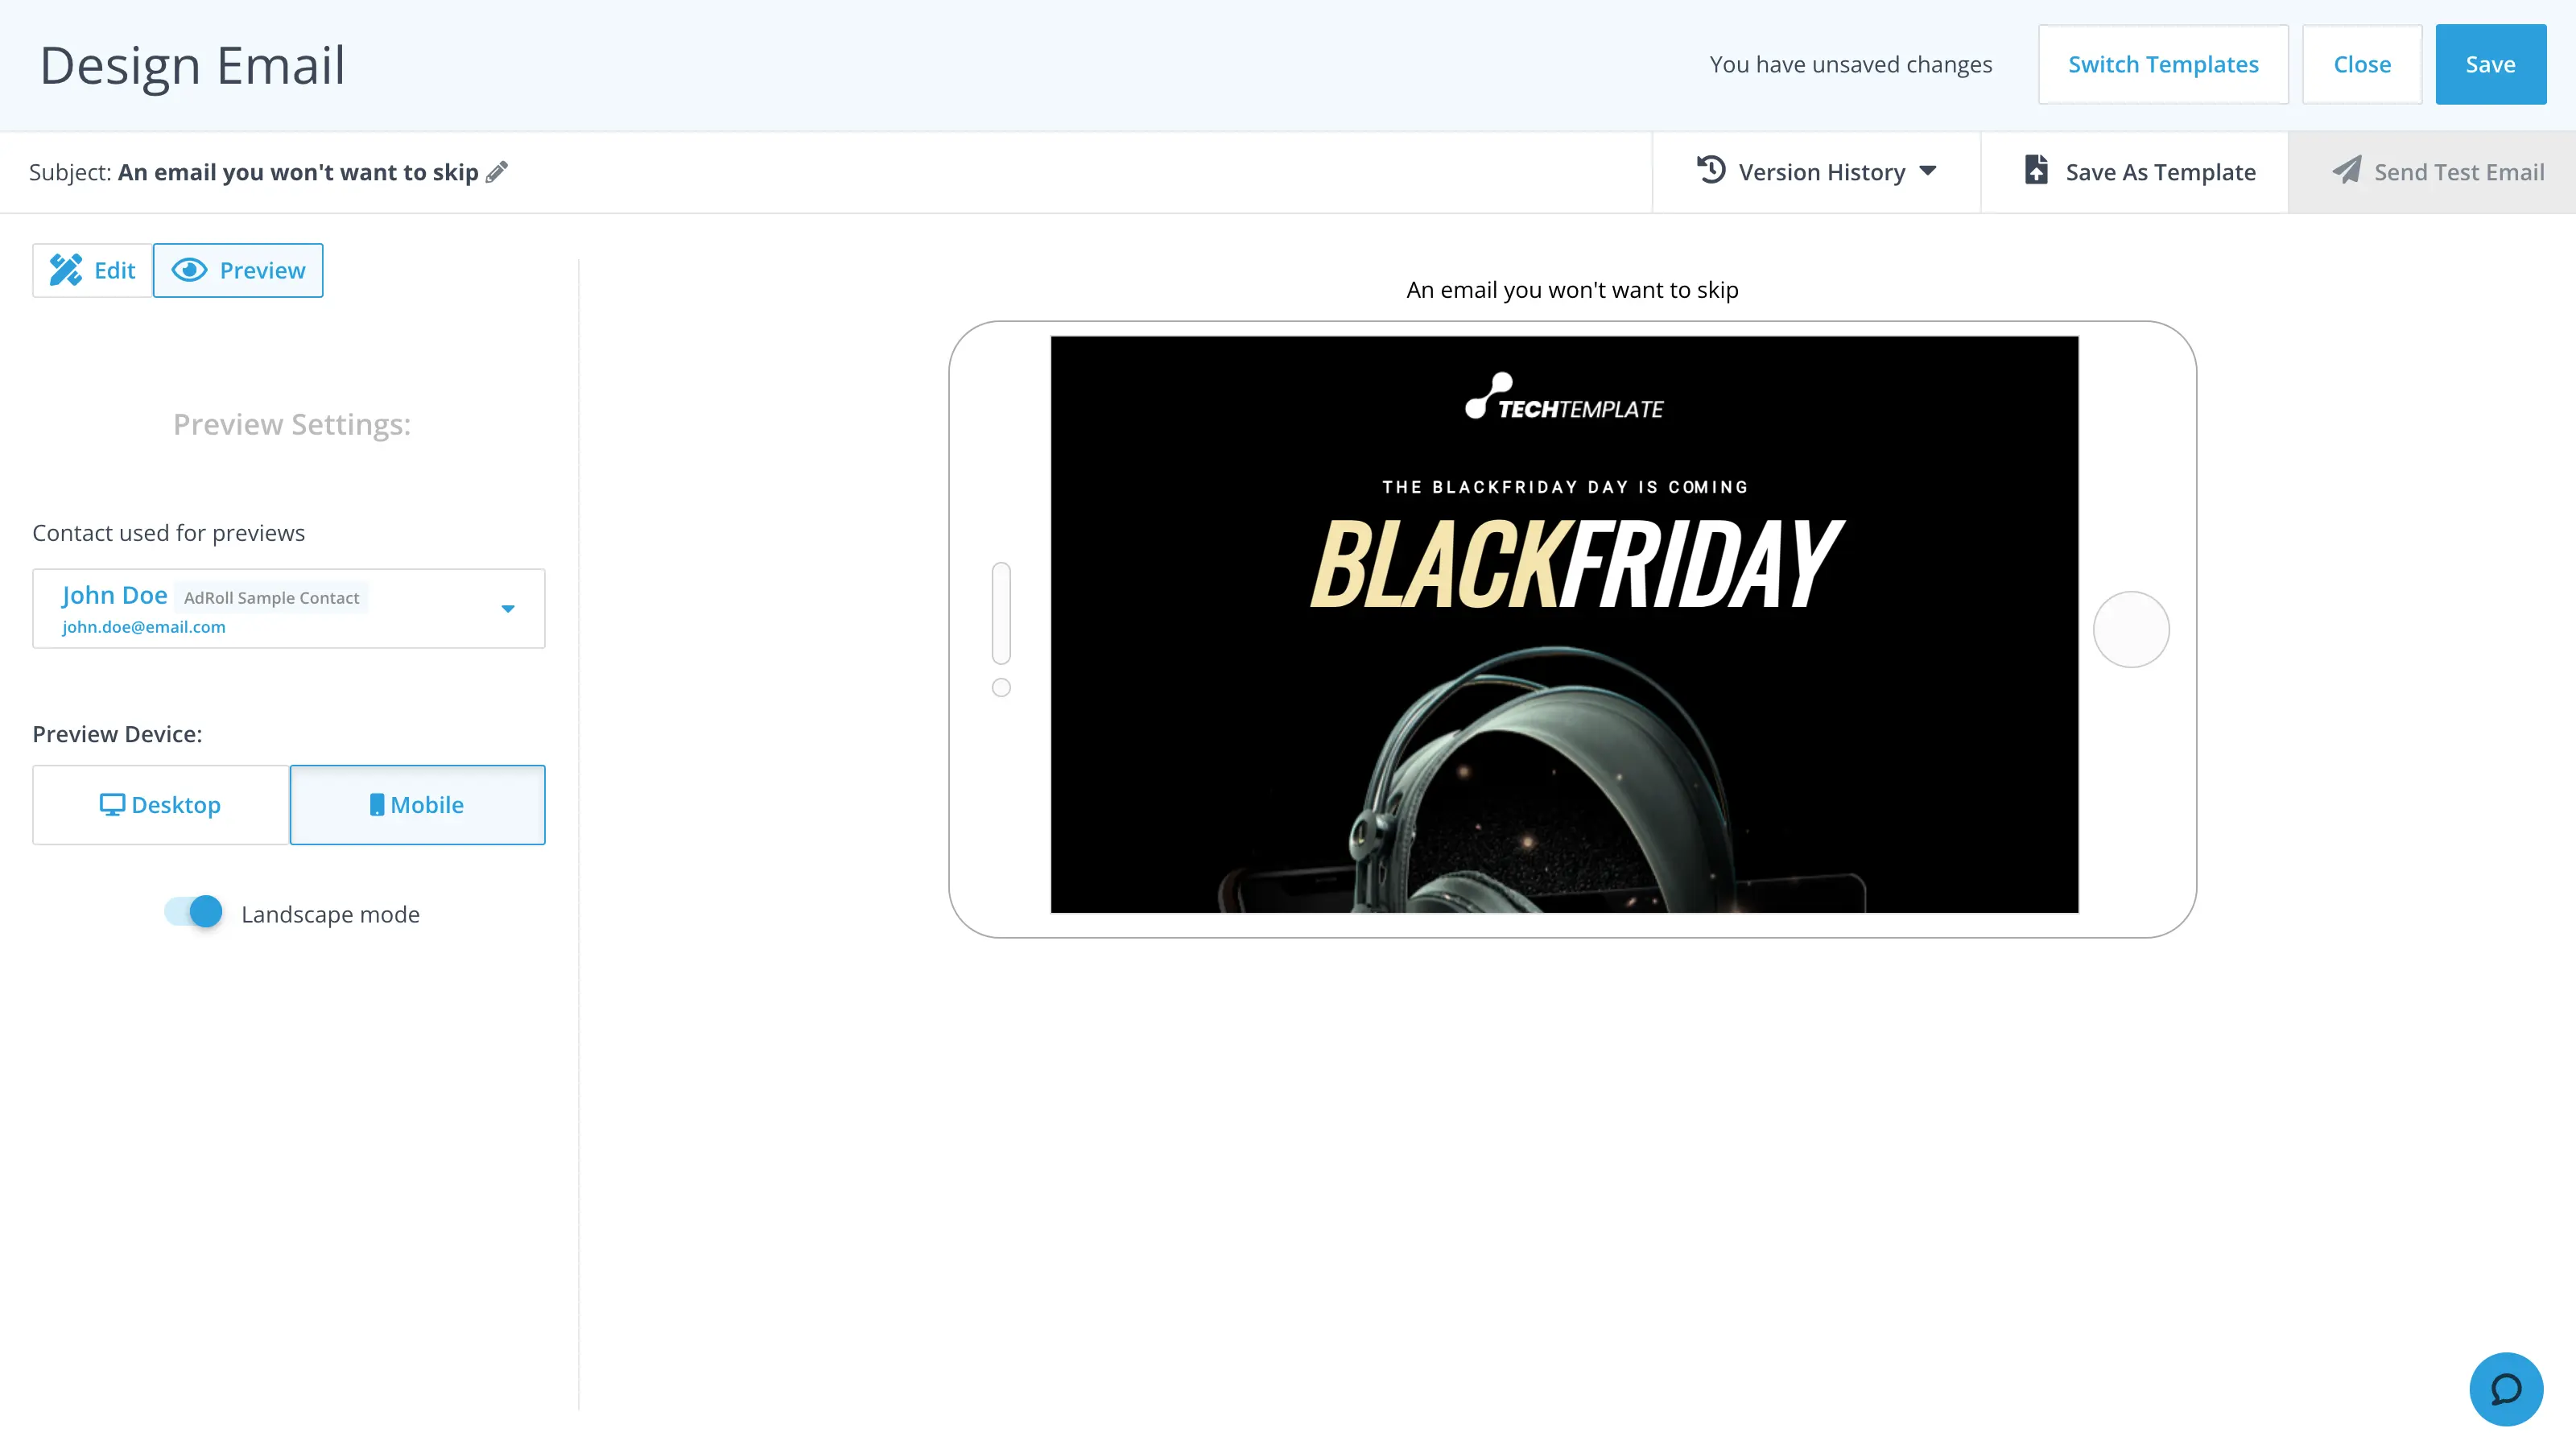This screenshot has width=2576, height=1449.
Task: Click the eye icon on Preview tab
Action: pos(189,270)
